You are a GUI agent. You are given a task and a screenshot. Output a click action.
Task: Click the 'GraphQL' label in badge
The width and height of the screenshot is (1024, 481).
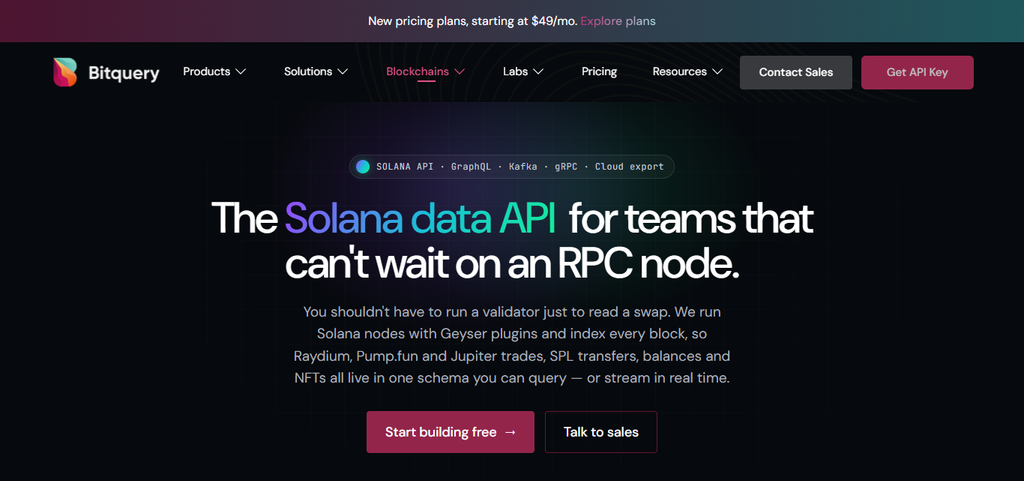click(x=471, y=166)
